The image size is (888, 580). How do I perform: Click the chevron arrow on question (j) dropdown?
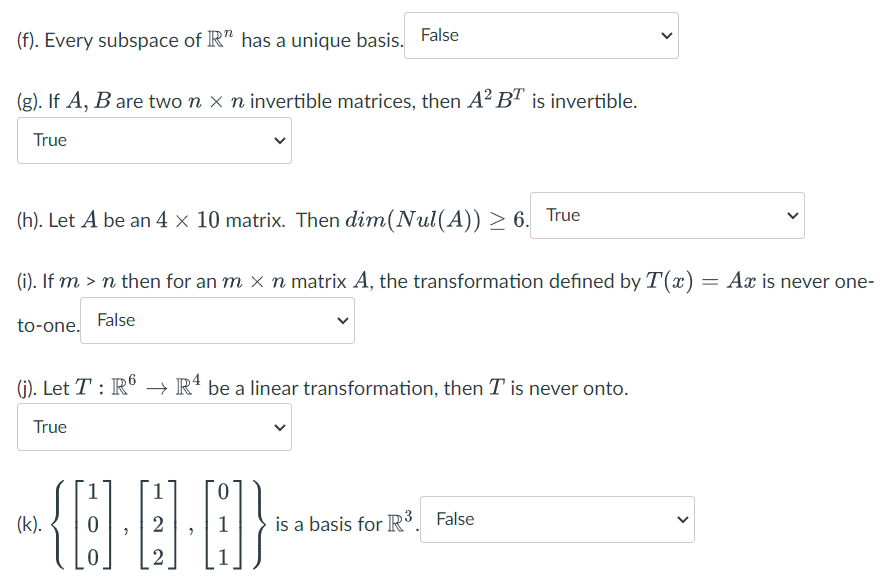(280, 428)
